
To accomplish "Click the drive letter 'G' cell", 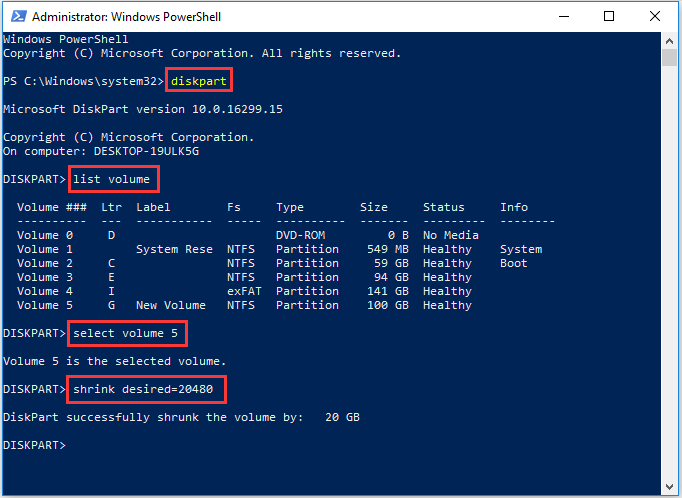I will pyautogui.click(x=111, y=305).
